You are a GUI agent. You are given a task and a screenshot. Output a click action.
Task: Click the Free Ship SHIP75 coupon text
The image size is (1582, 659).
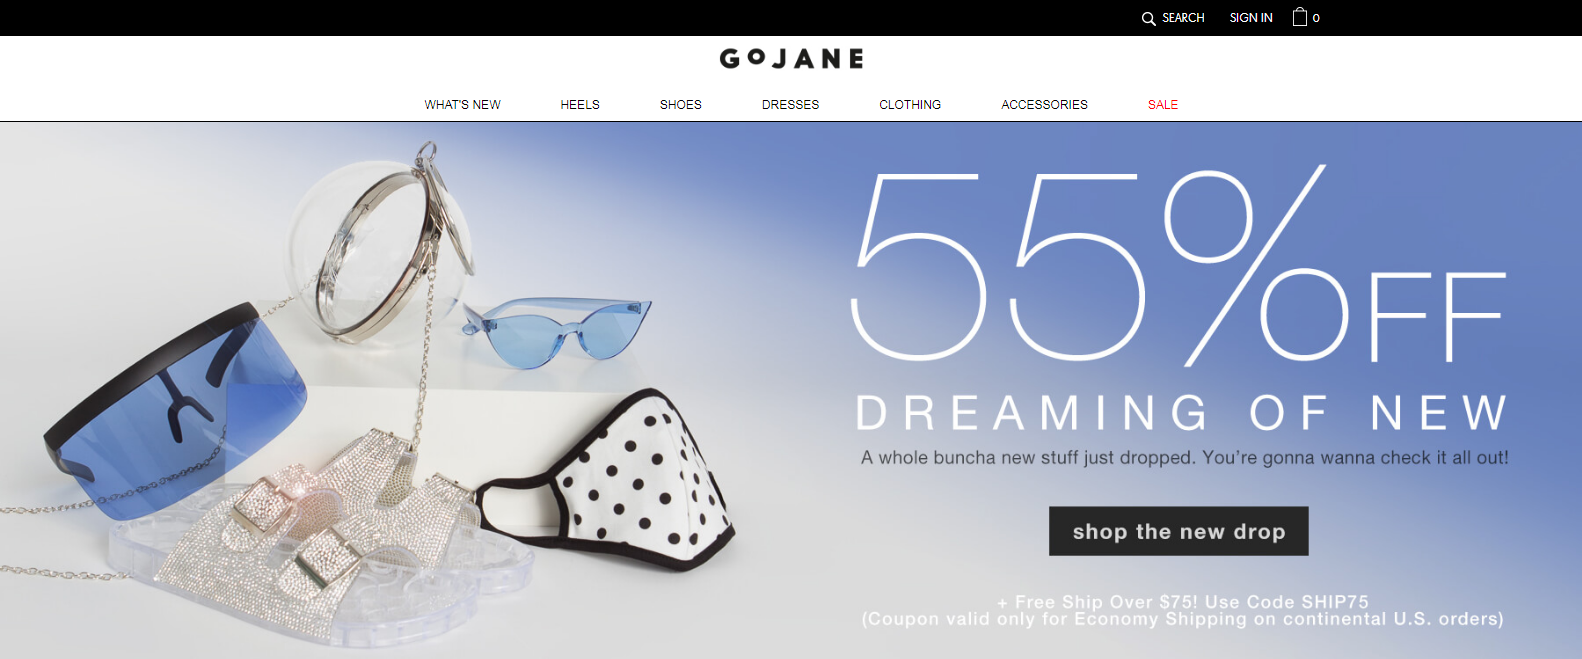coord(1183,610)
